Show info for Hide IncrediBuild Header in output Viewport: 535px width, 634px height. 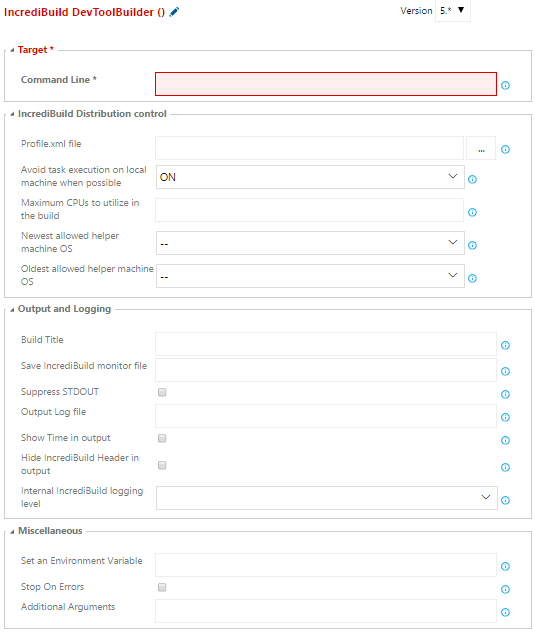pos(505,467)
